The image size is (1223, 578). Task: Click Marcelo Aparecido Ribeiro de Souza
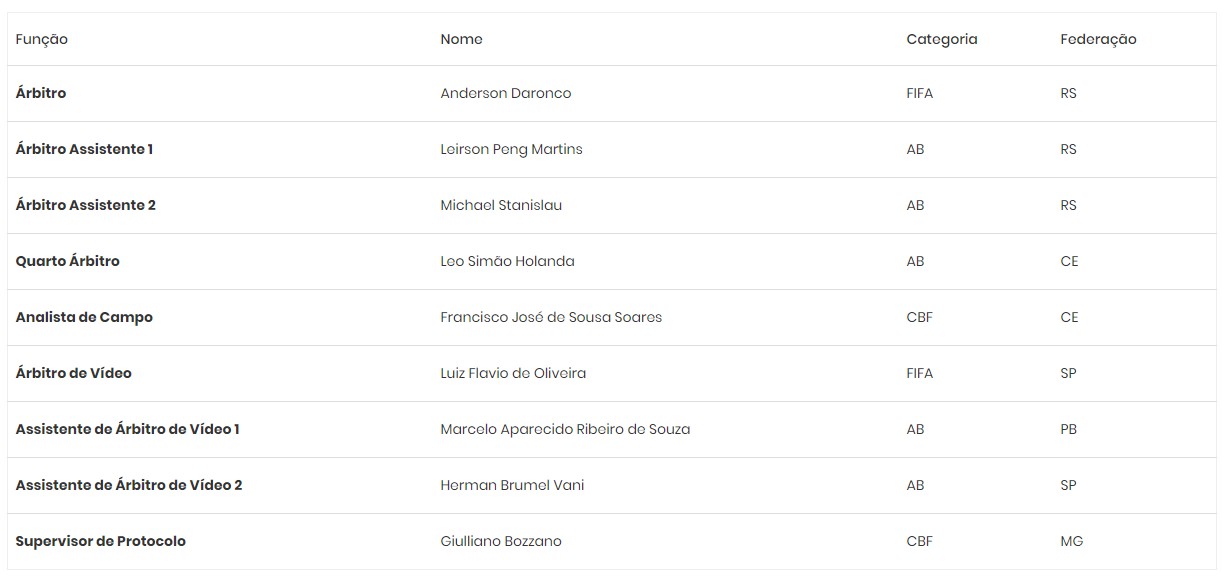[565, 429]
